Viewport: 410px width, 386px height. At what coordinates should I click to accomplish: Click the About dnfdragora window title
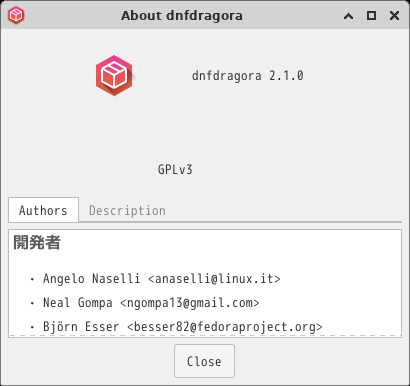coord(182,16)
